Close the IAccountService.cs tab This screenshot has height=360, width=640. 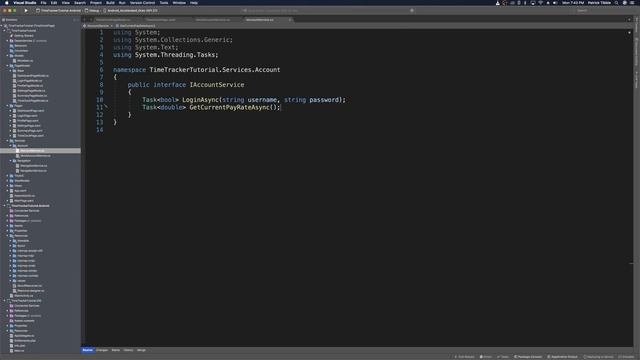(x=290, y=20)
